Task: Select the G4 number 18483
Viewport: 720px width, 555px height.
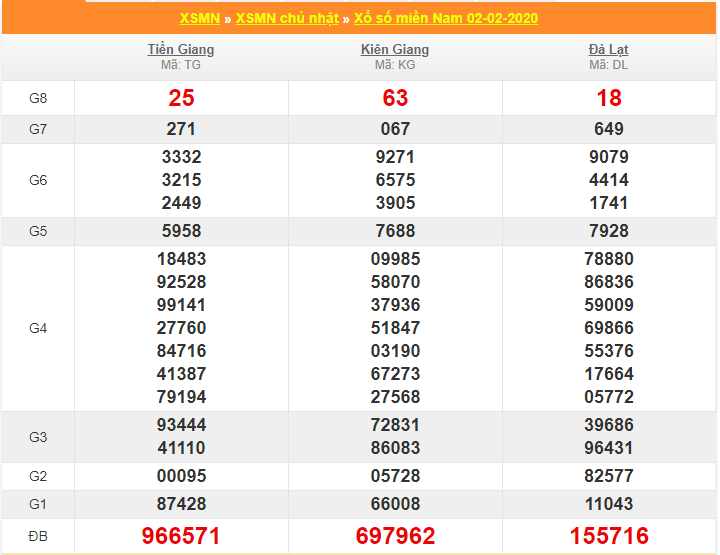Action: pos(181,259)
